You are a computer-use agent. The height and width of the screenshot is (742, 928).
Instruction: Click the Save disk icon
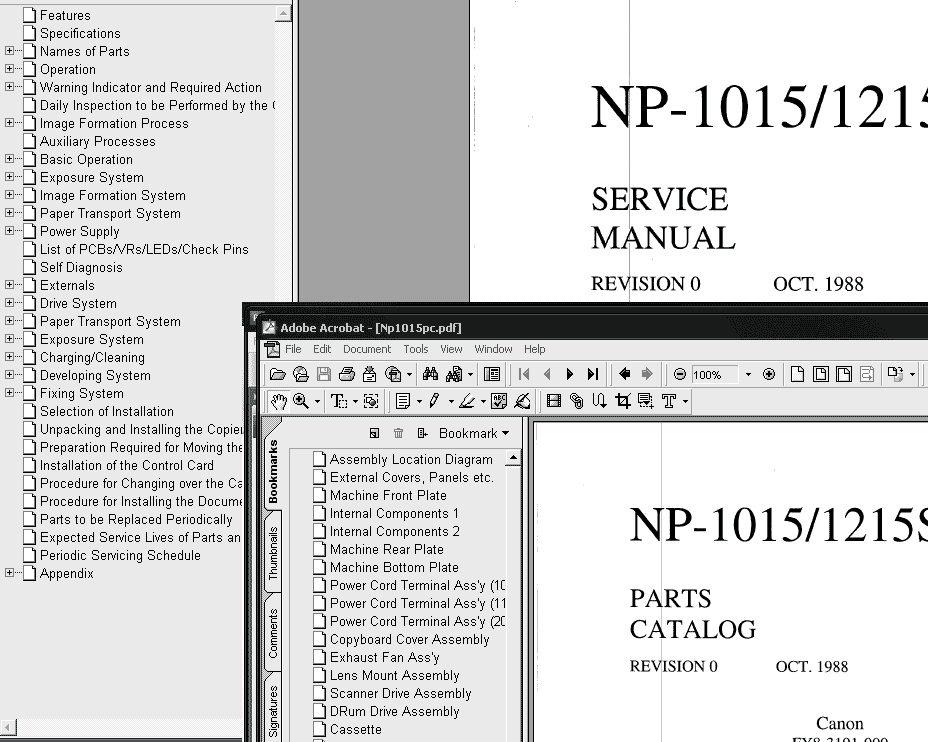[324, 374]
